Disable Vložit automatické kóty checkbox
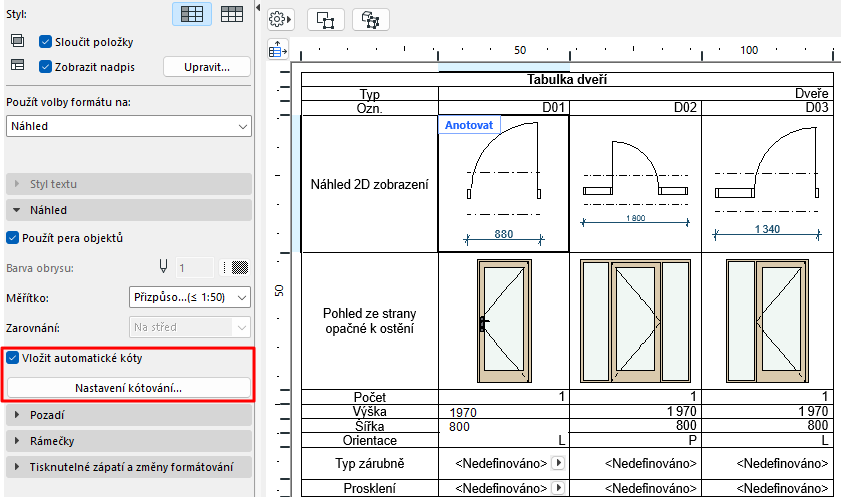 click(14, 358)
